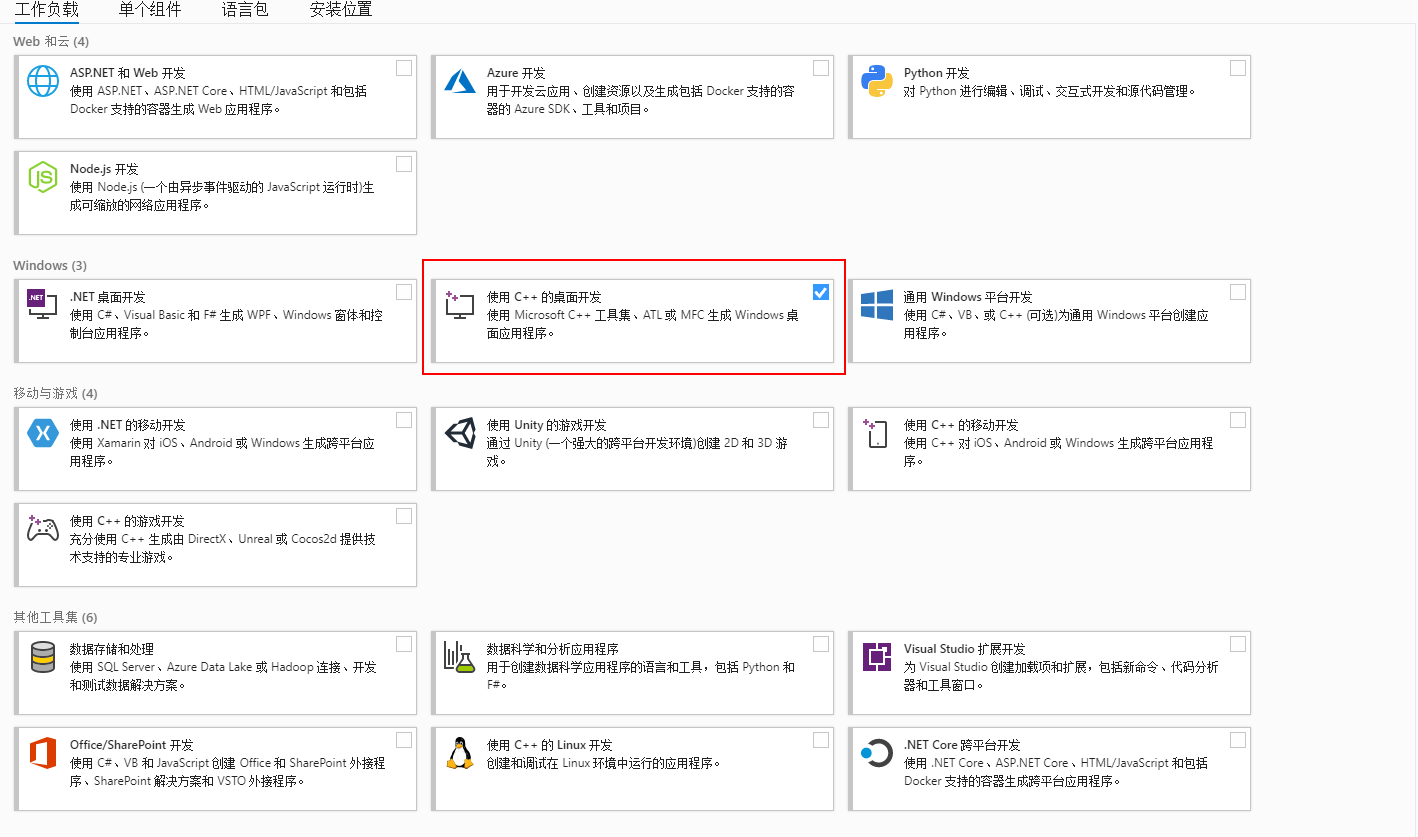Select the 使用 Unity 的游戏开发 title
Viewport: 1418px width, 837px height.
point(547,425)
